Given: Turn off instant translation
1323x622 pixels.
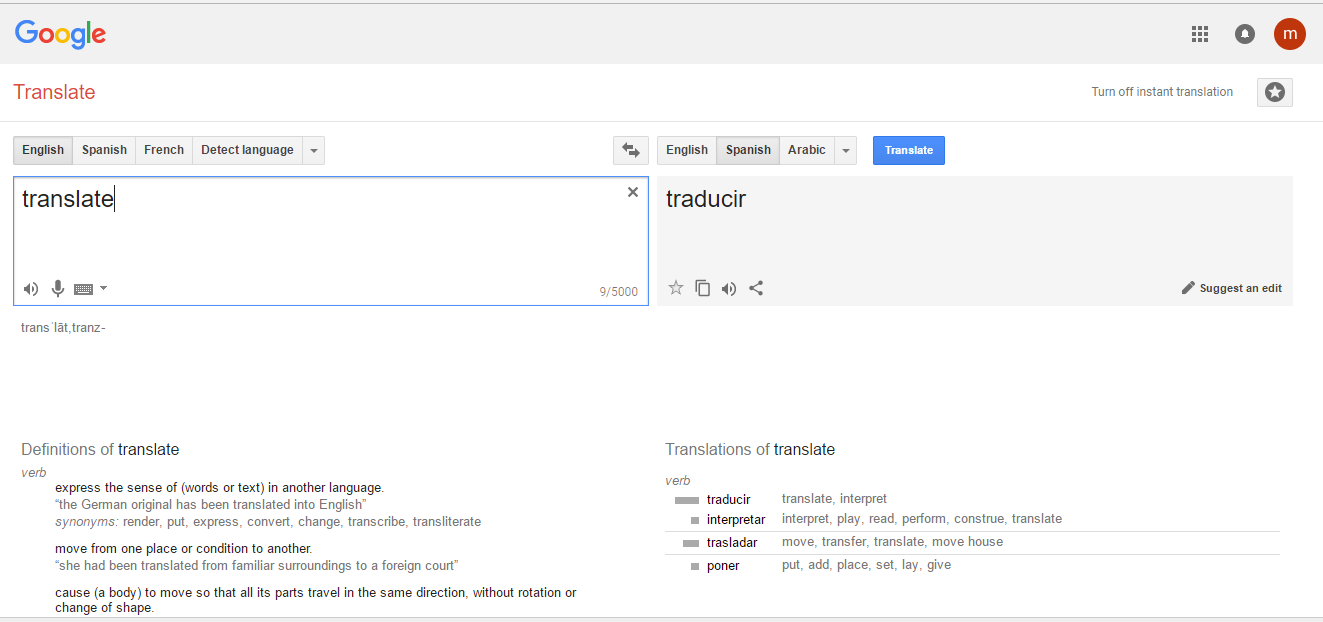Looking at the screenshot, I should click(1162, 92).
